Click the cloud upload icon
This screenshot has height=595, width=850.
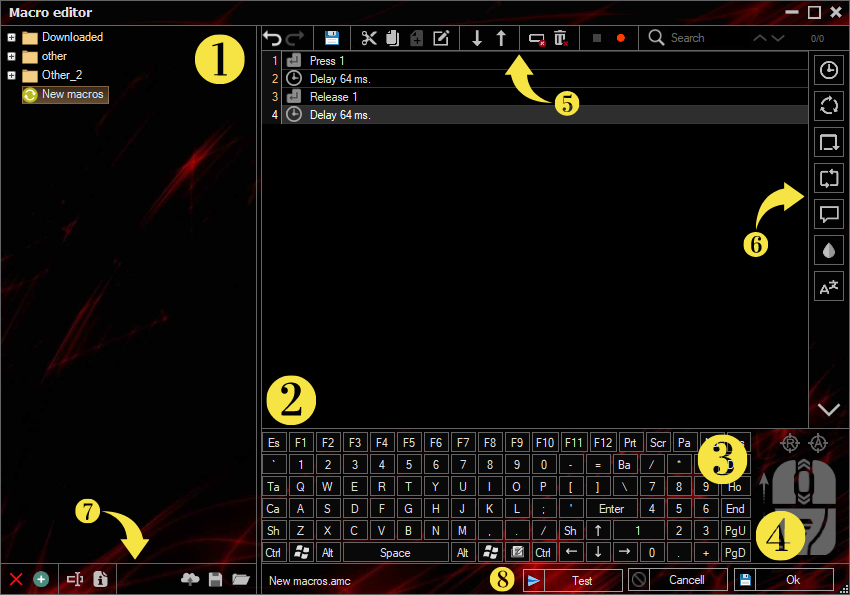[190, 579]
